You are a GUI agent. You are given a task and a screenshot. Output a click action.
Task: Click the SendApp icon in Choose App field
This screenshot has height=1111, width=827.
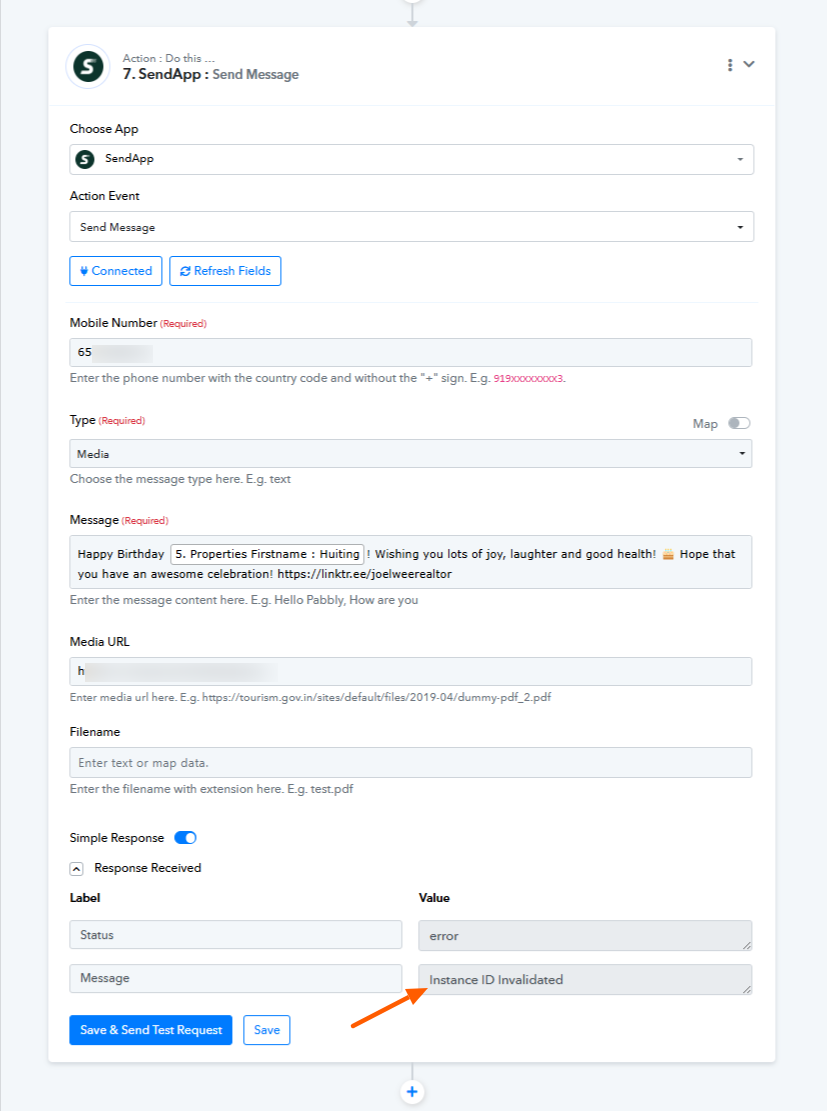click(x=85, y=159)
